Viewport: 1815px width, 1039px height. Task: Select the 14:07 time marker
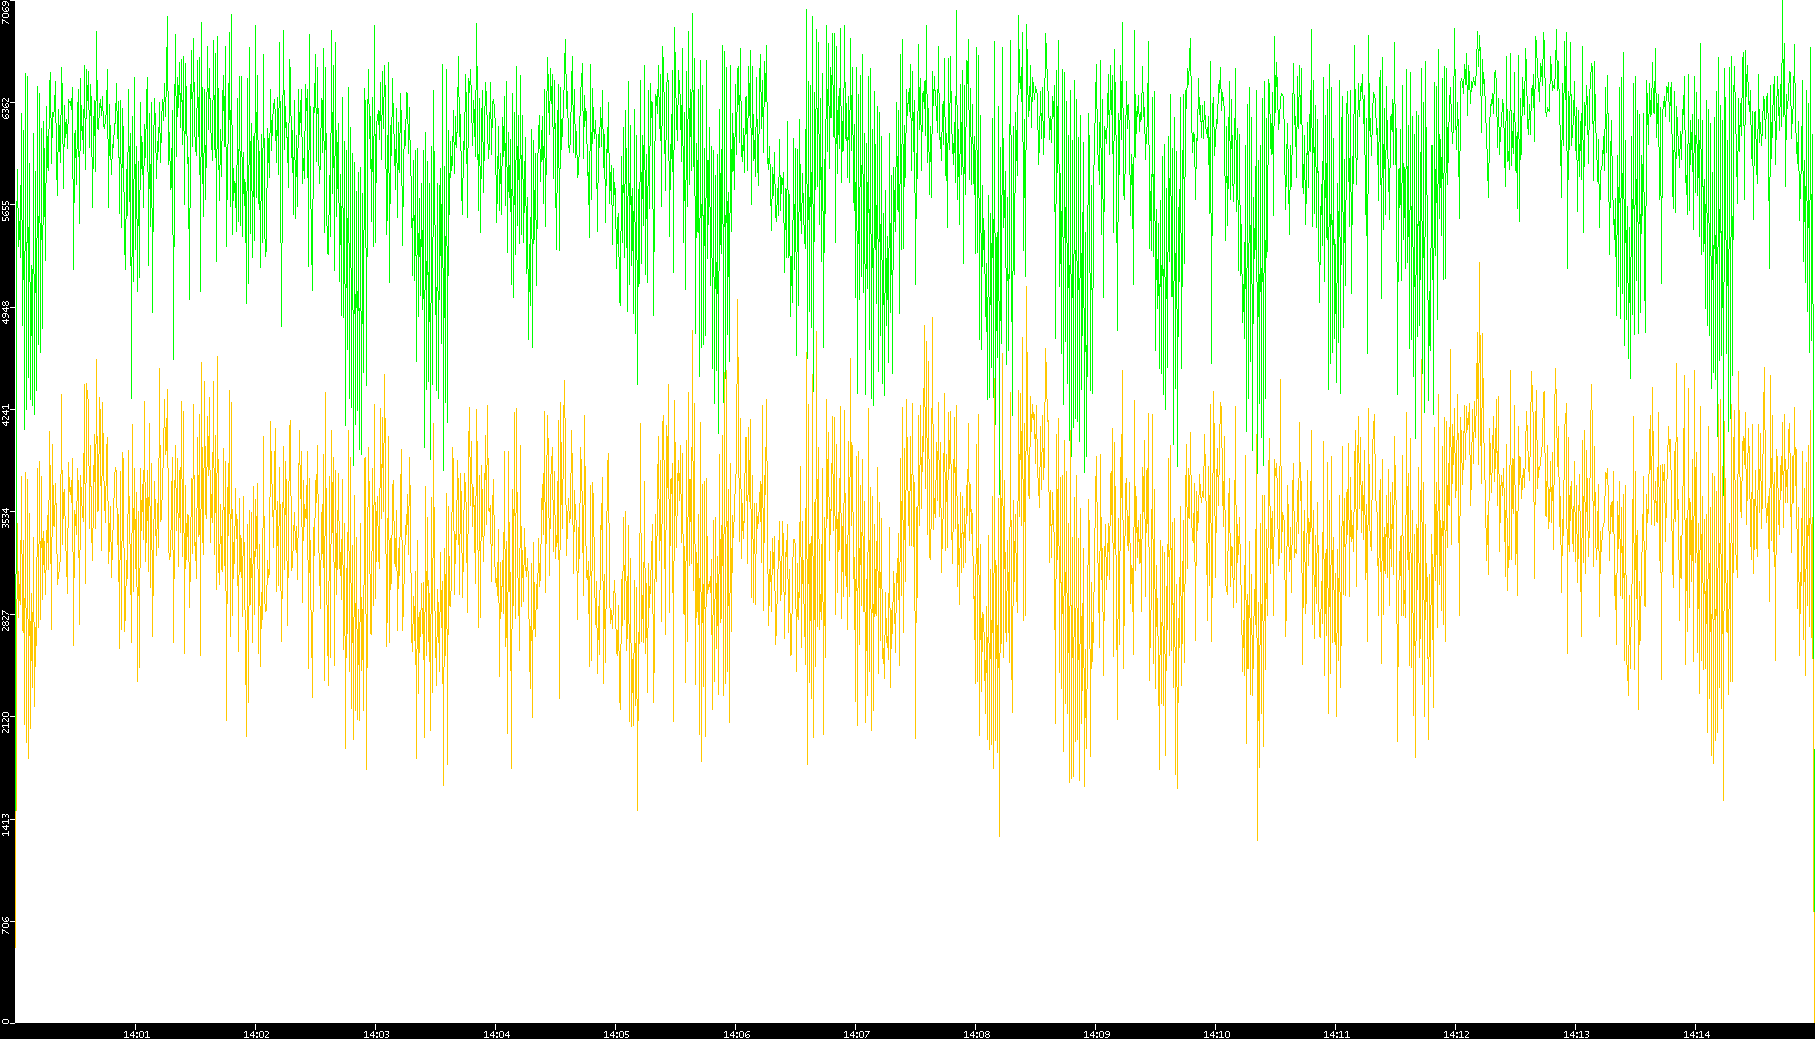click(x=856, y=1033)
